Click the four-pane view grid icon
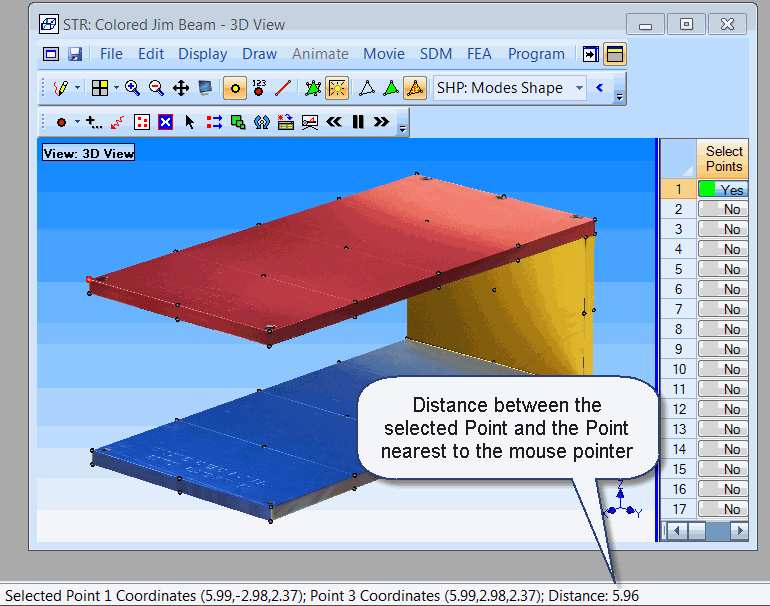The height and width of the screenshot is (606, 770). (100, 88)
